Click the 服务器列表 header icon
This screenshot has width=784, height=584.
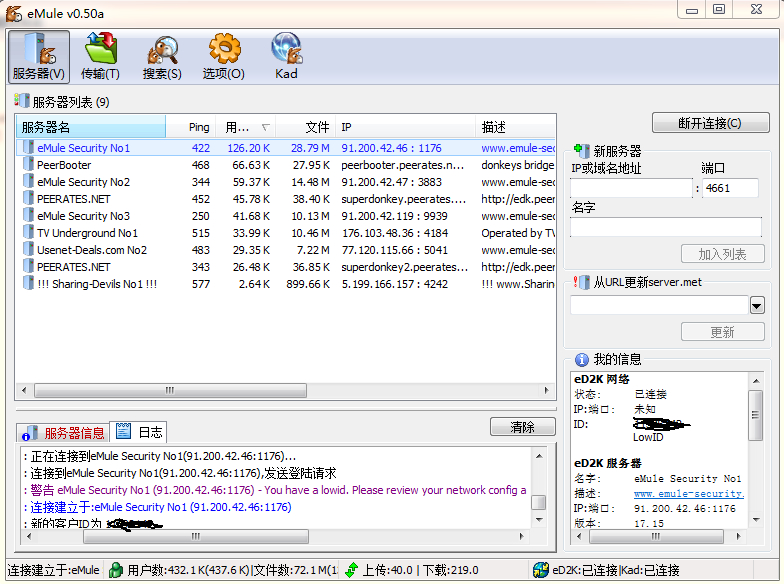(x=22, y=100)
